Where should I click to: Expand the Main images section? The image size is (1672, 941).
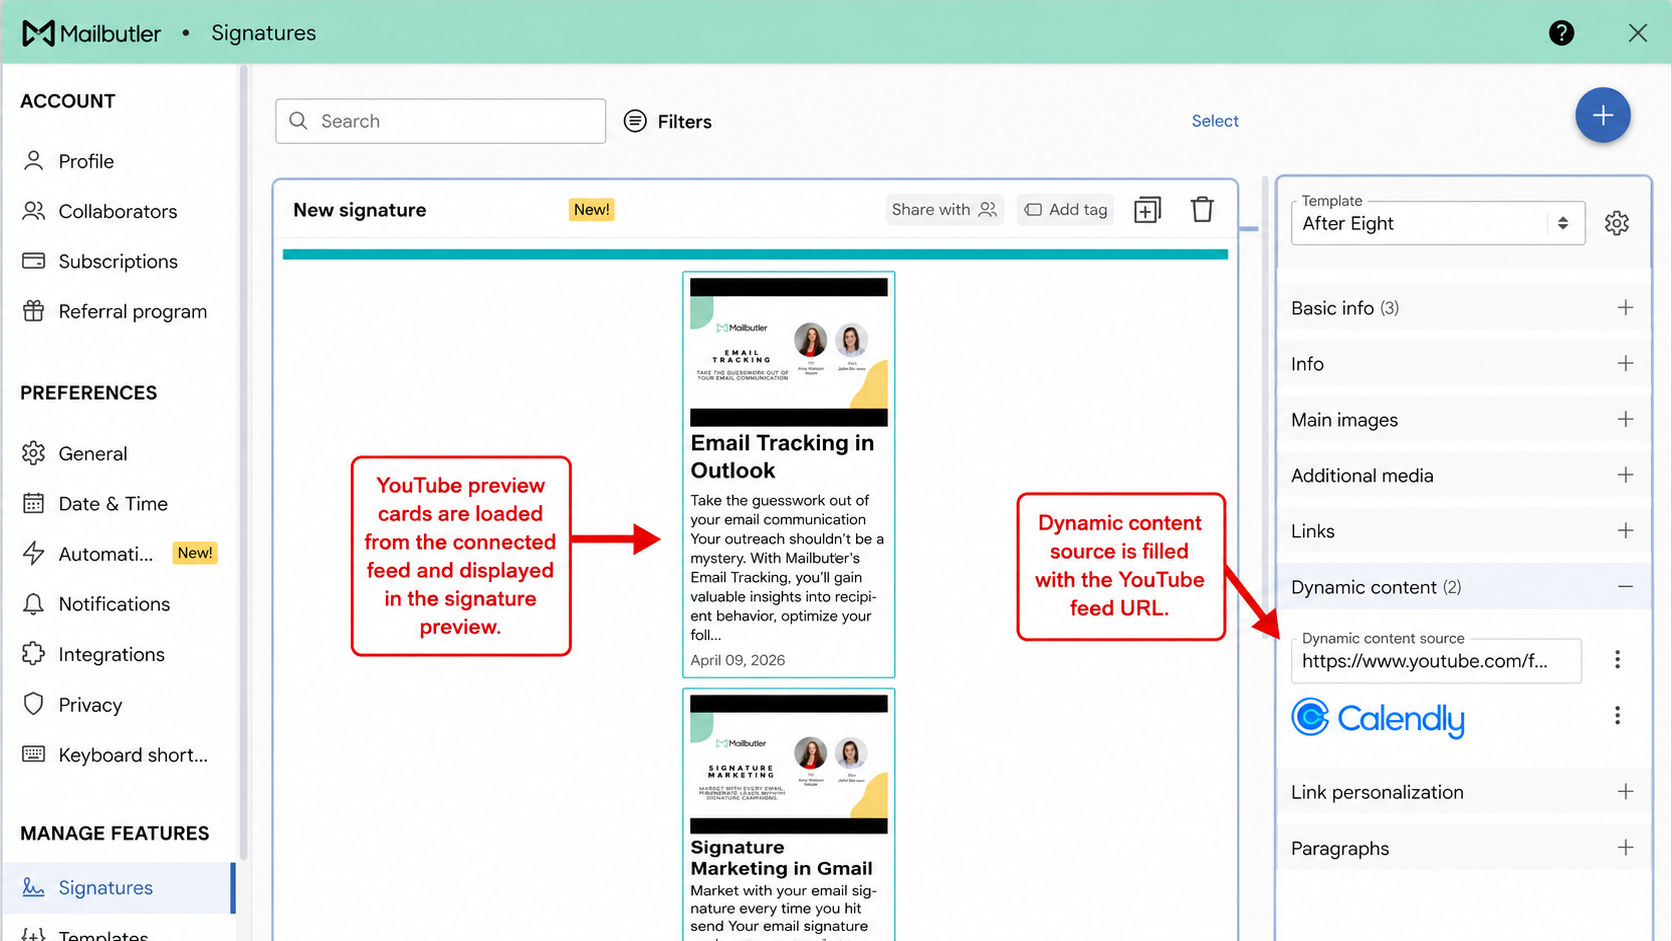[x=1463, y=420]
